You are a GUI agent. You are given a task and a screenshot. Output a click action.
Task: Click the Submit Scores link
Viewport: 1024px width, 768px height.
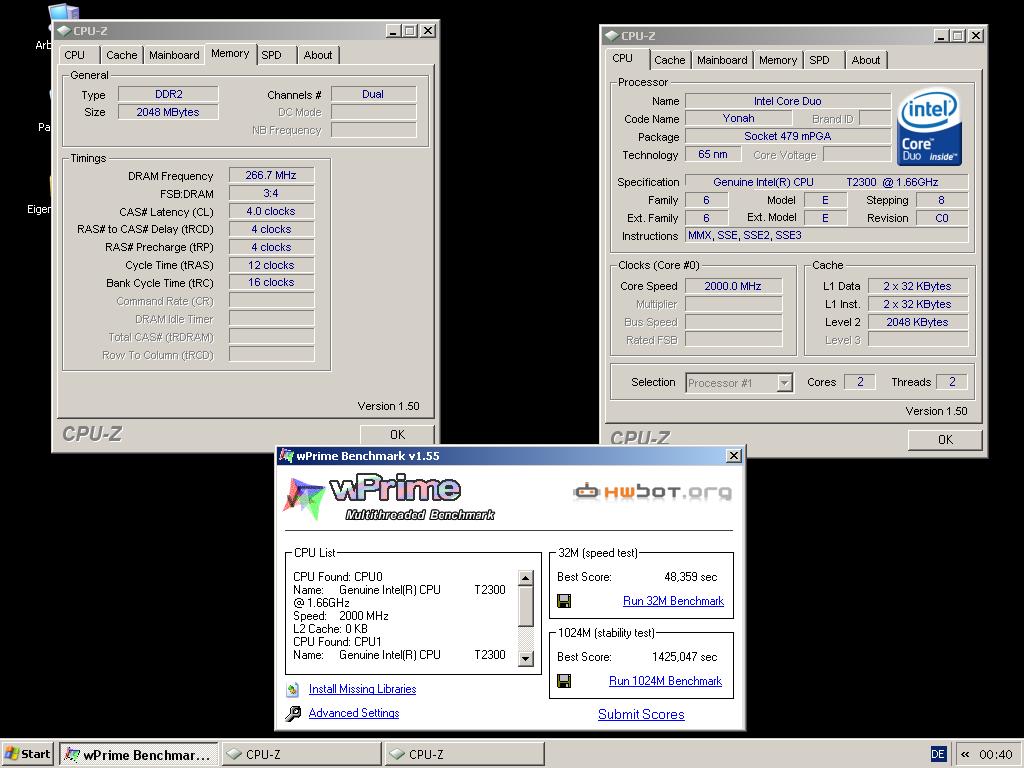point(641,714)
